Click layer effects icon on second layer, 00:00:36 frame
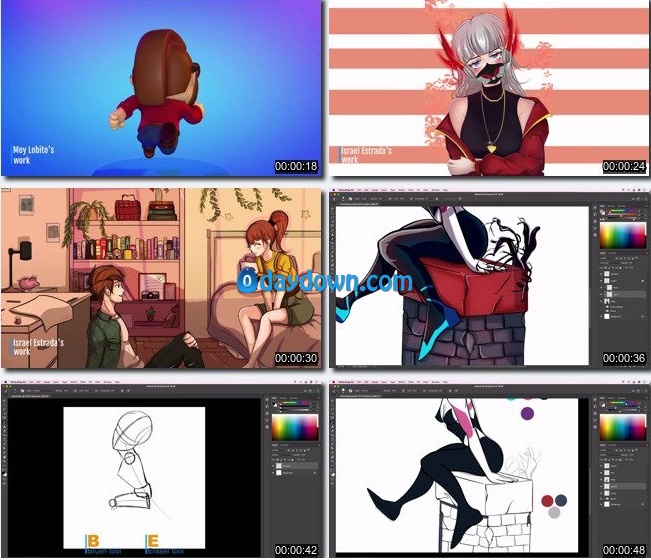Screen dimensions: 651x560 point(643,281)
